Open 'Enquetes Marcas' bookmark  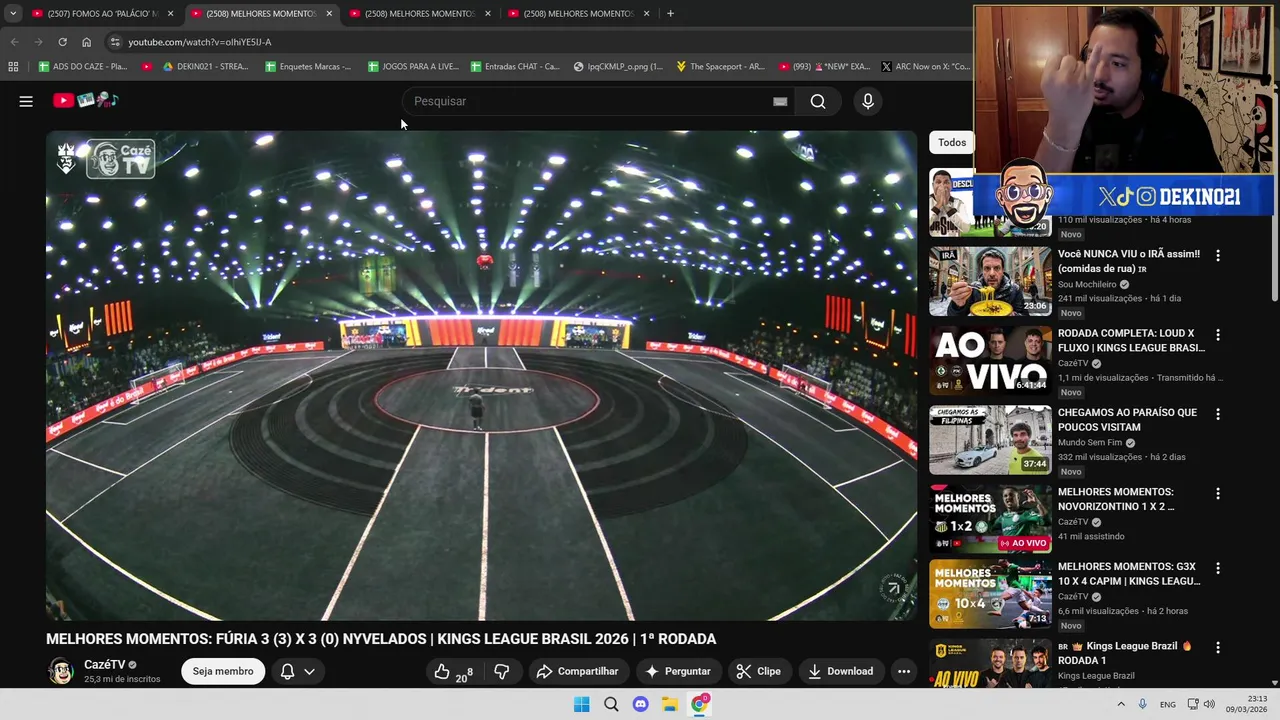pos(308,67)
